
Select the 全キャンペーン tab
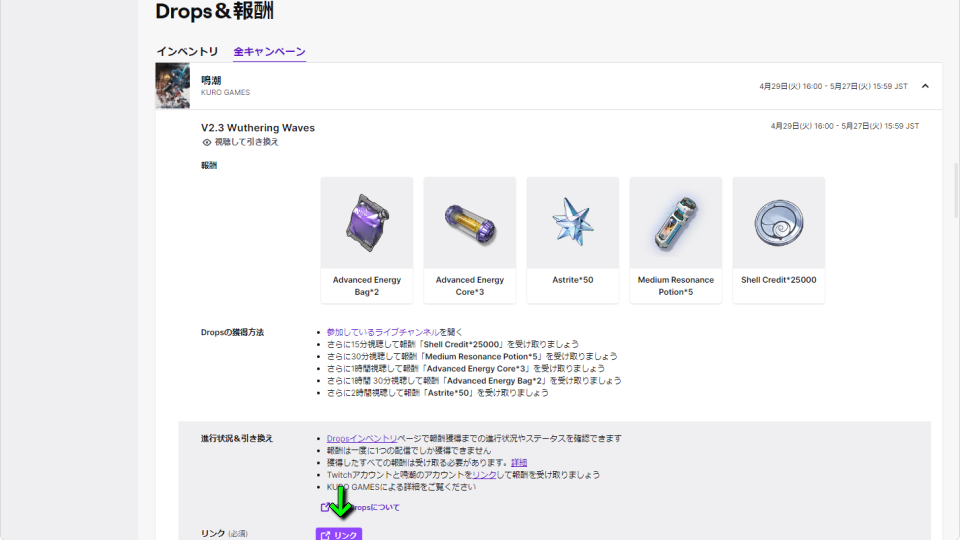click(x=269, y=51)
